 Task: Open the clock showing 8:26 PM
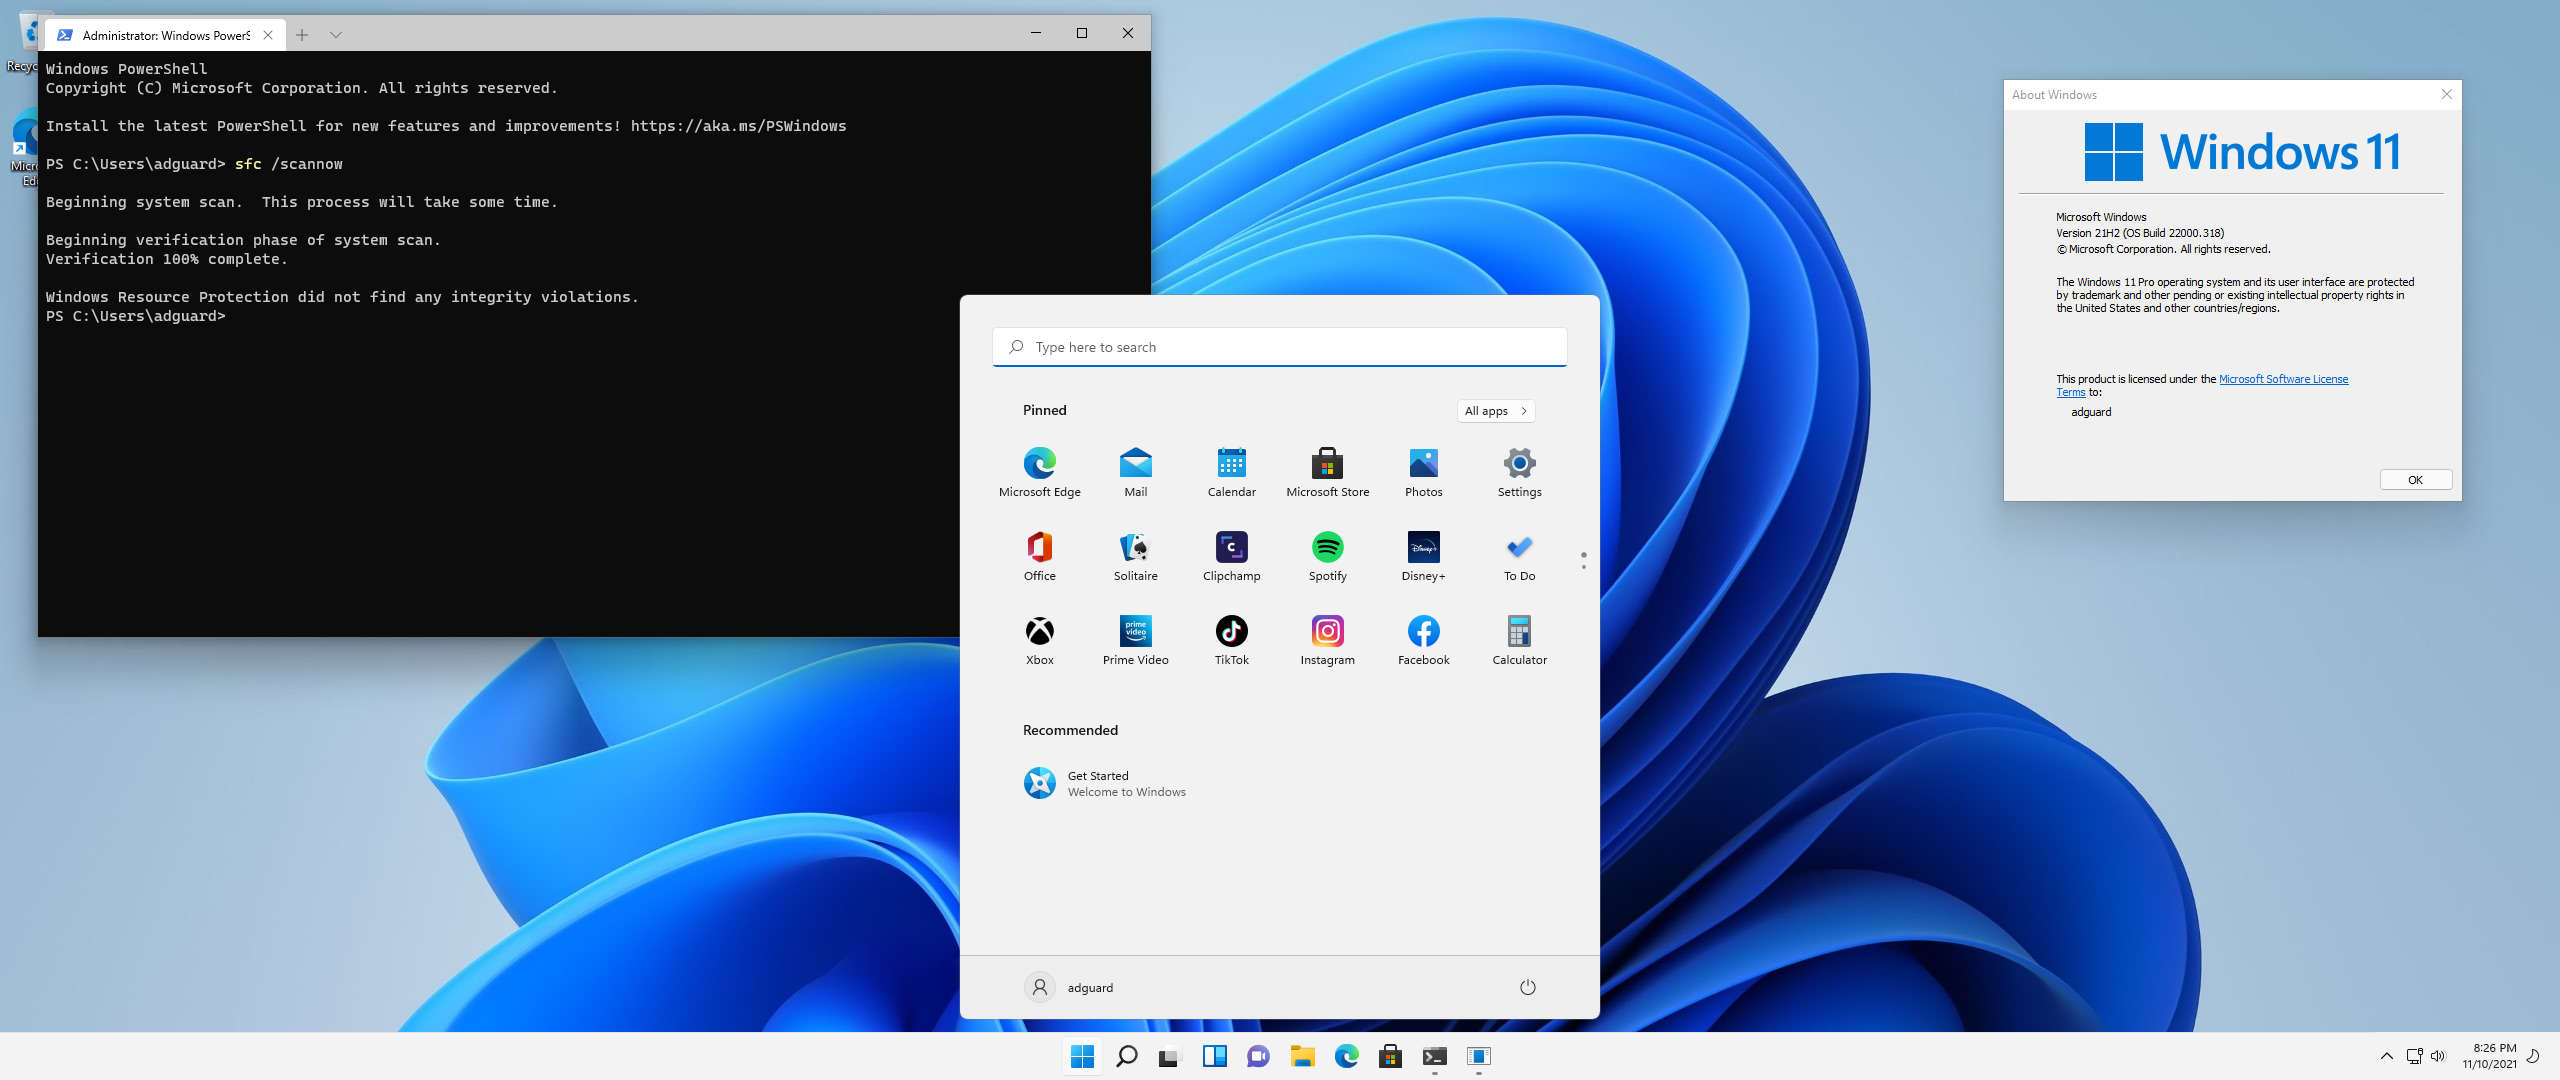click(x=2489, y=1056)
